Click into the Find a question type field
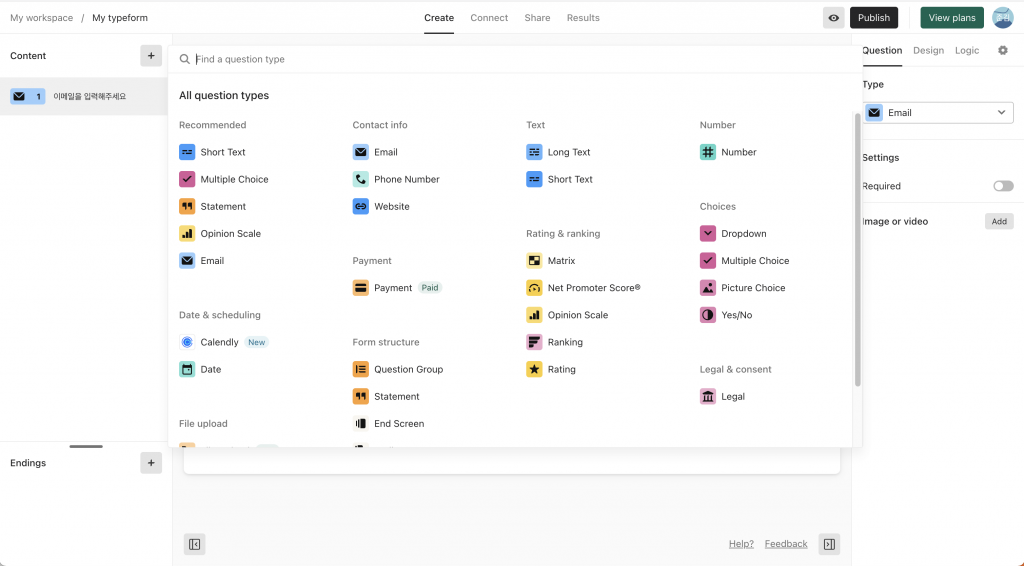This screenshot has height=566, width=1024. point(516,59)
